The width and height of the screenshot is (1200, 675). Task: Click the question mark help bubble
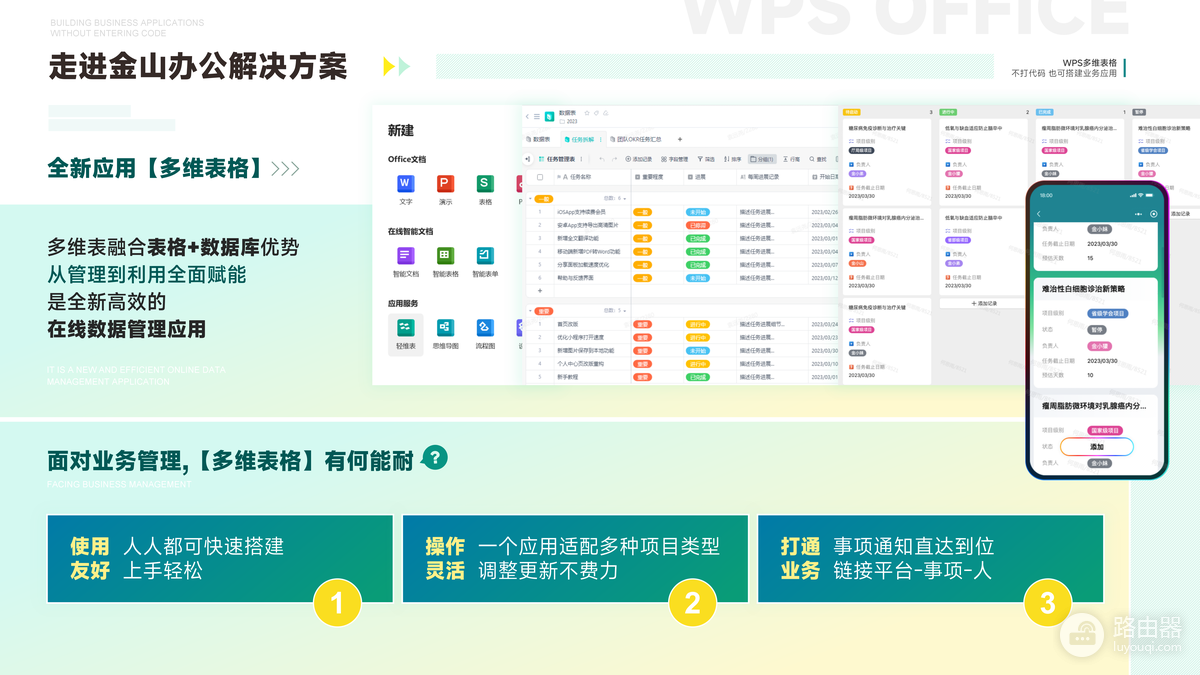coord(436,458)
